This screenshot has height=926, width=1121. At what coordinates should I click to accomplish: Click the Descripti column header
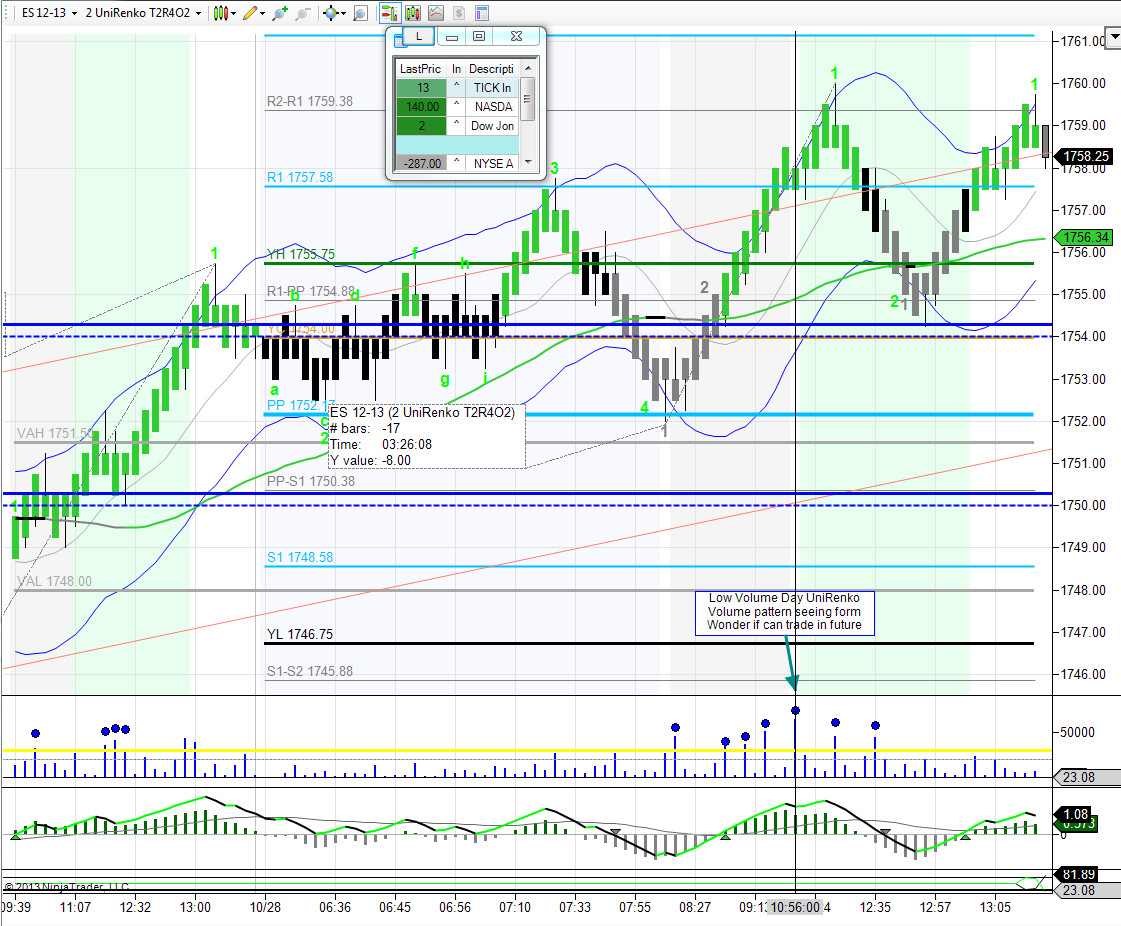click(x=492, y=69)
